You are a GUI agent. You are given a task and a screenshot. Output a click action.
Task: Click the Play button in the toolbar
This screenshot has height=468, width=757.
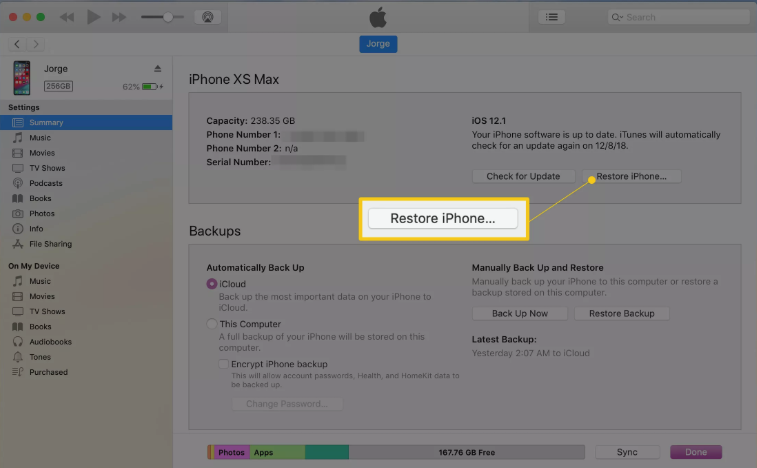(x=94, y=17)
